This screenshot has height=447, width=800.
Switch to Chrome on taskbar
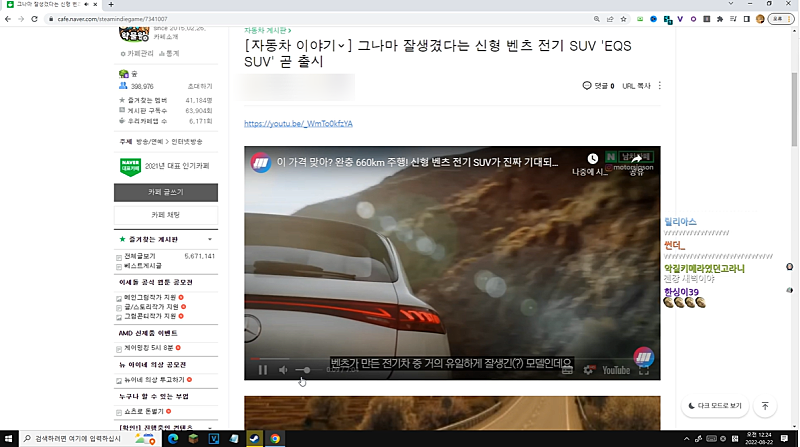click(x=275, y=438)
